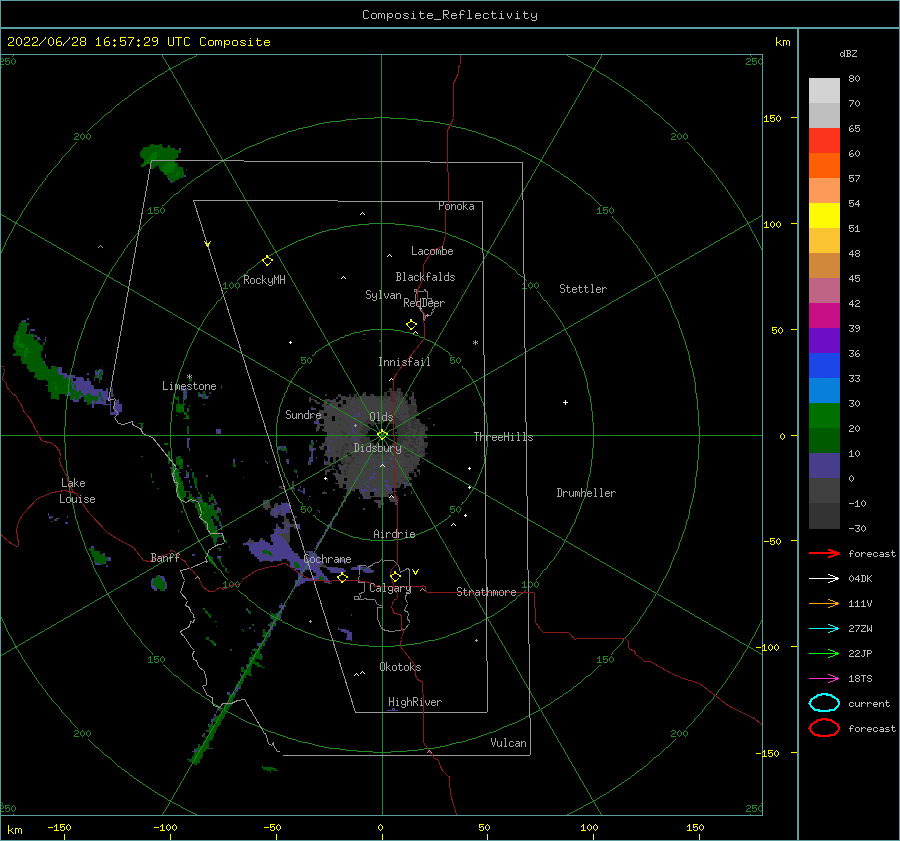
Task: Click the magenta 18TS arrow icon
Action: (x=824, y=679)
